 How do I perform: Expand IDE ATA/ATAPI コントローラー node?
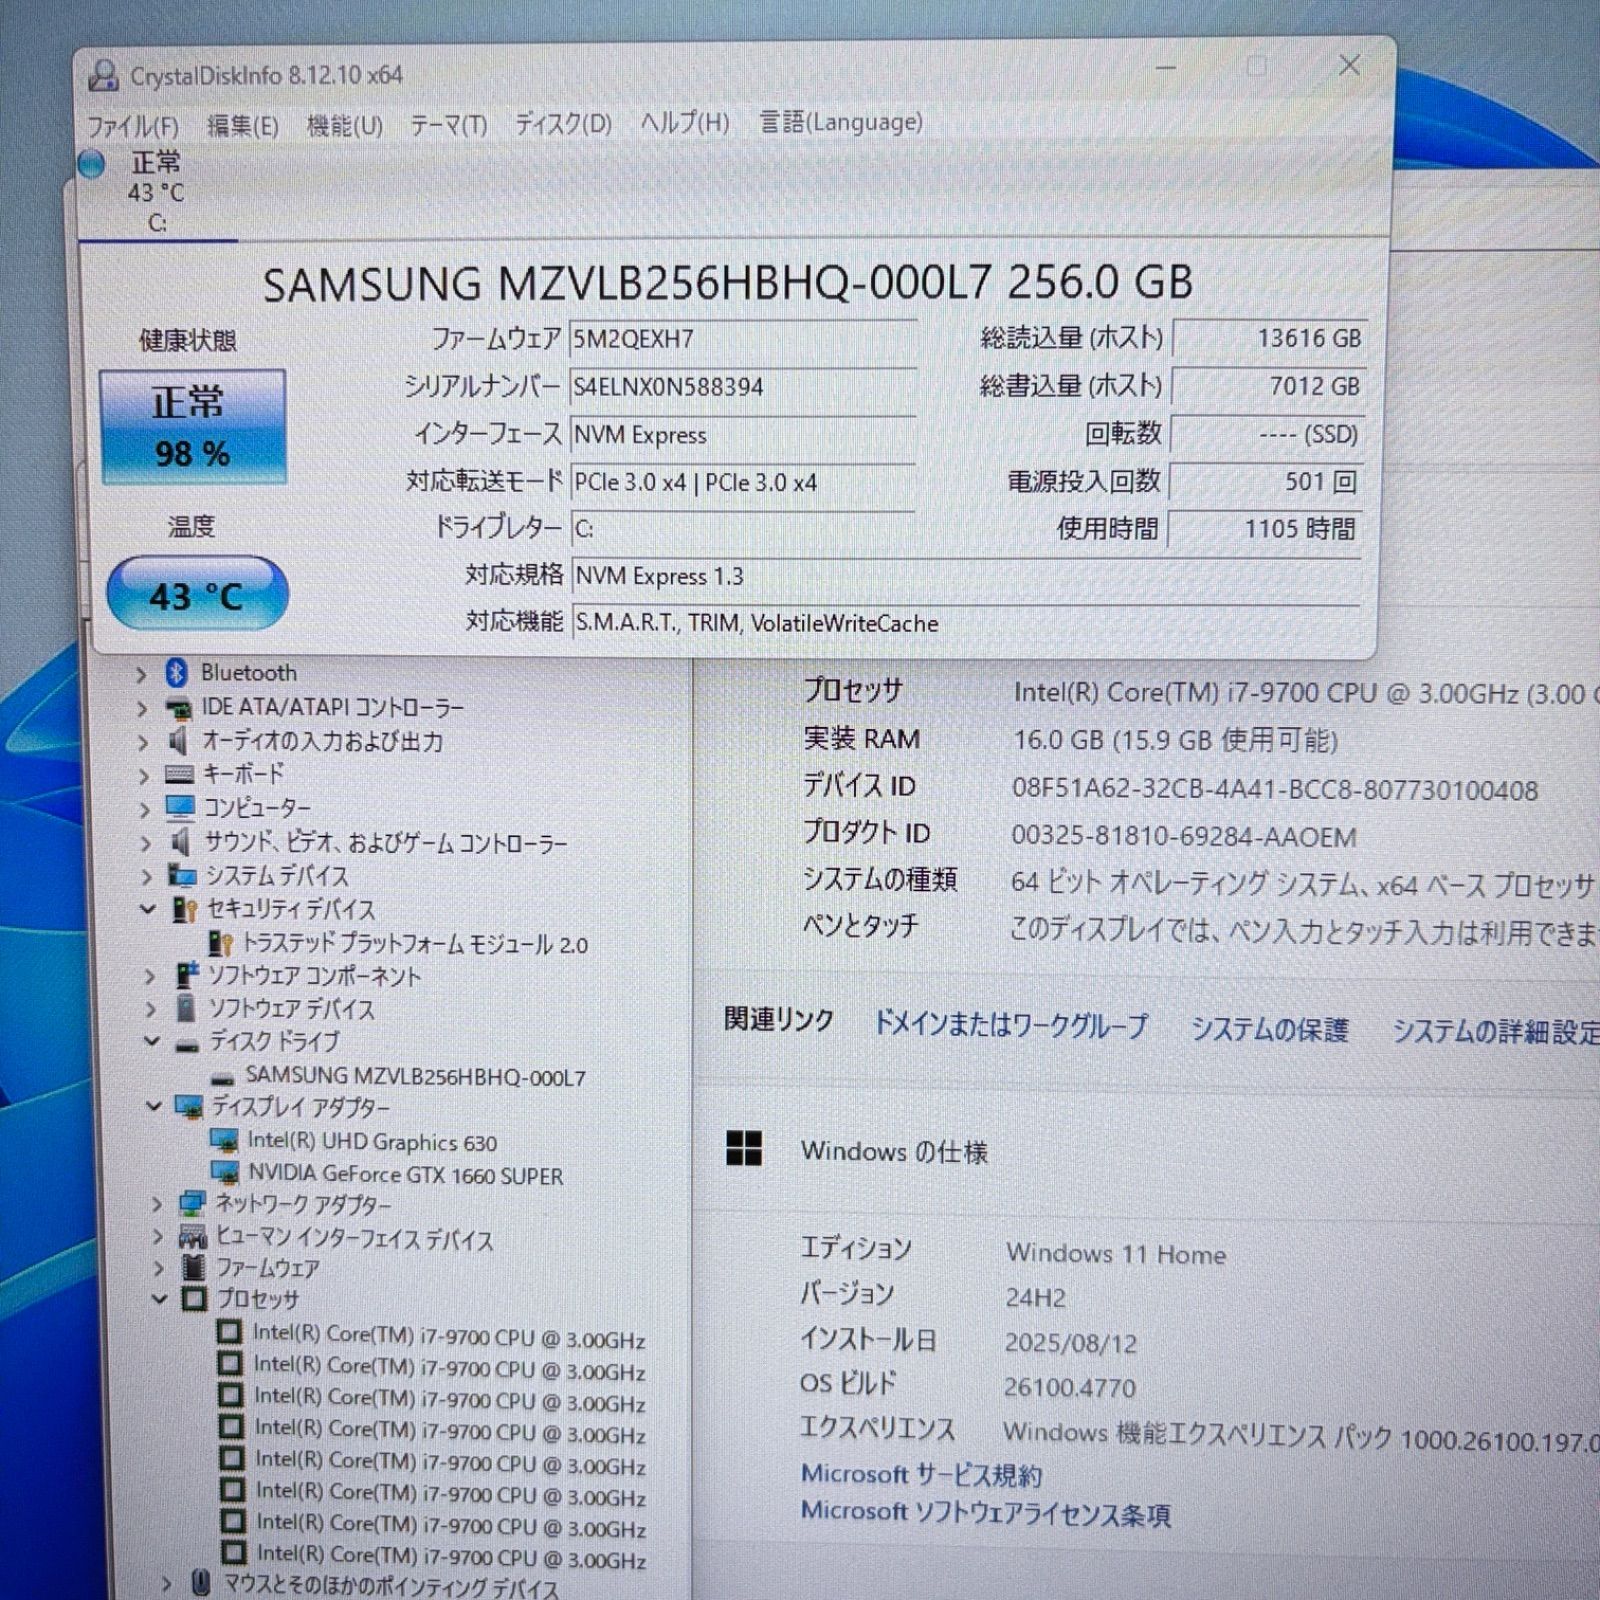point(142,709)
